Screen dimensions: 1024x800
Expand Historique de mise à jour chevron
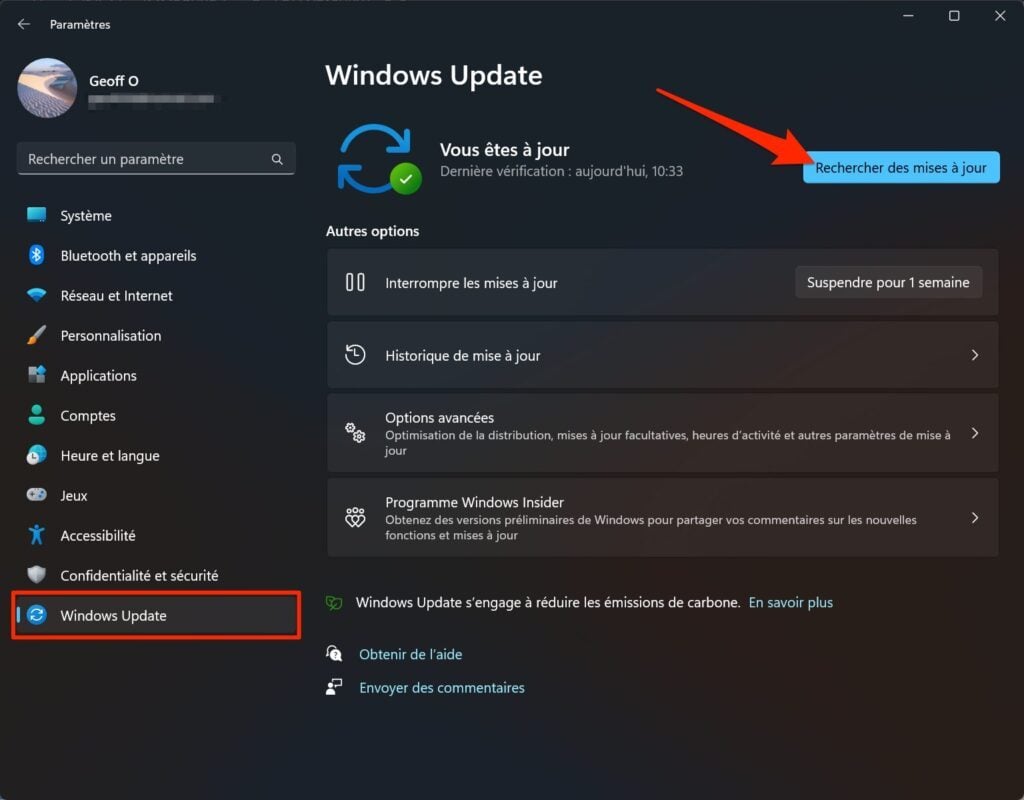[974, 355]
